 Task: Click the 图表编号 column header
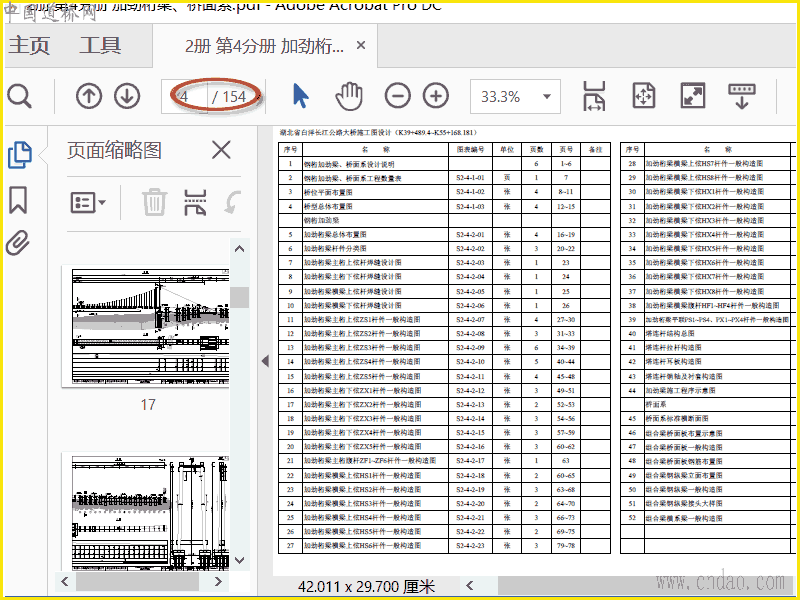coord(470,149)
